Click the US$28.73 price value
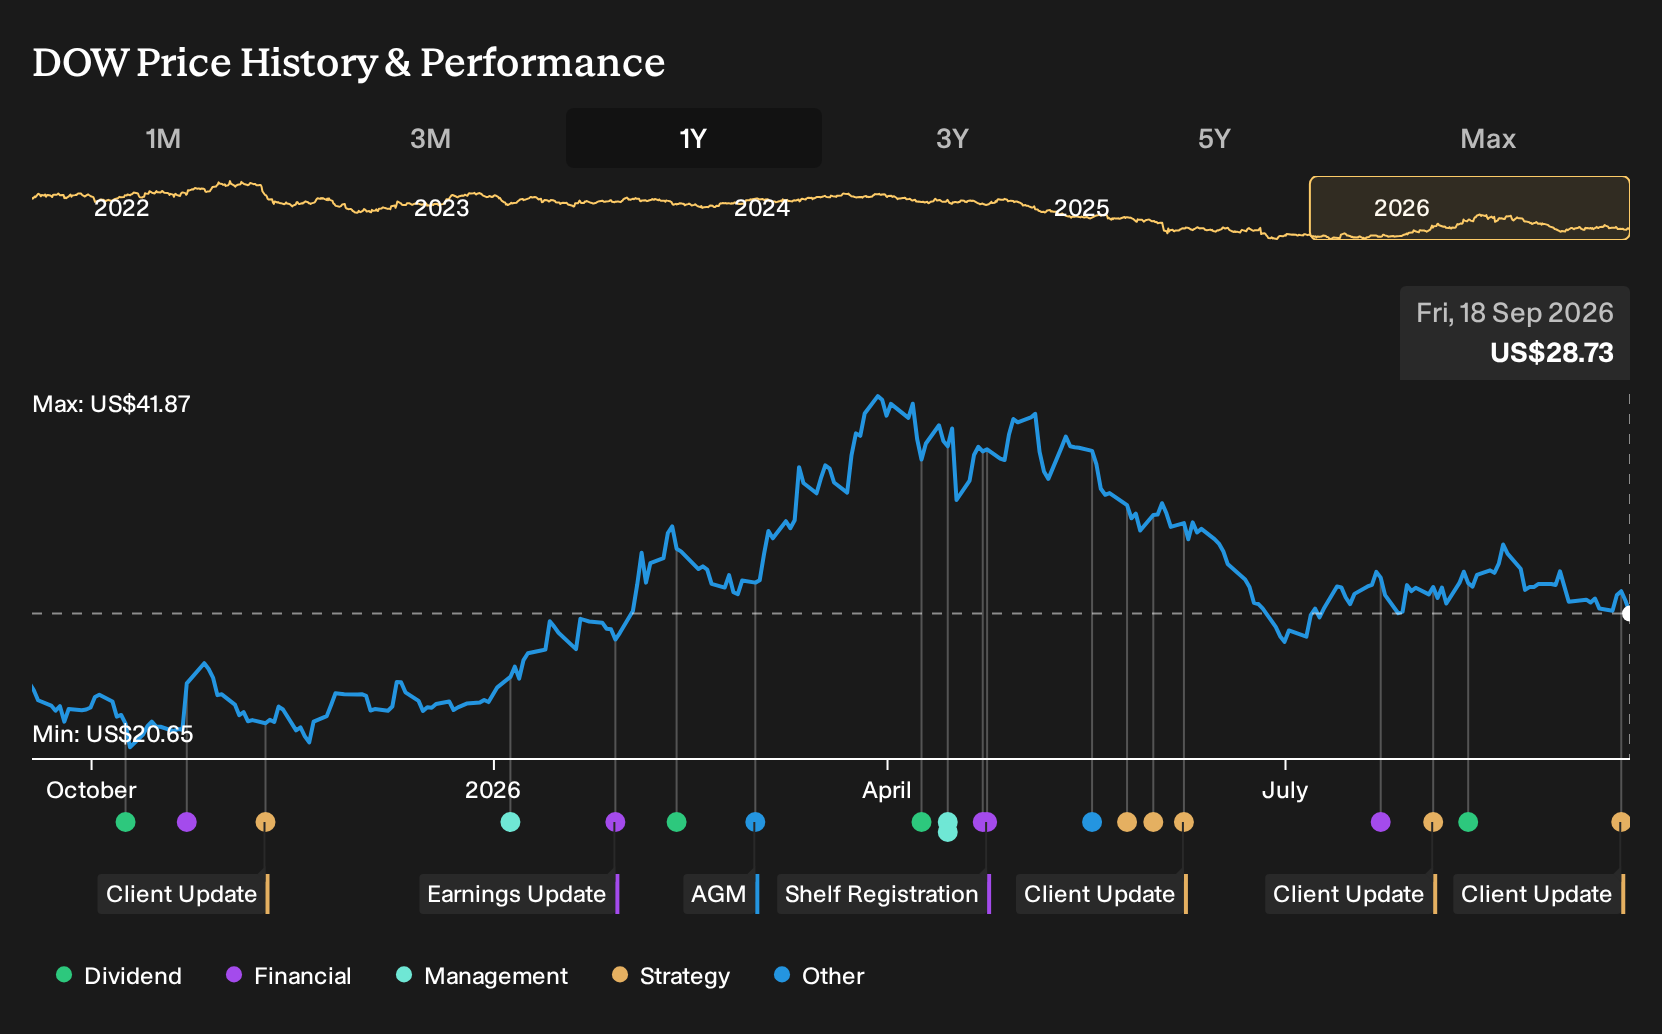This screenshot has height=1034, width=1662. point(1551,353)
